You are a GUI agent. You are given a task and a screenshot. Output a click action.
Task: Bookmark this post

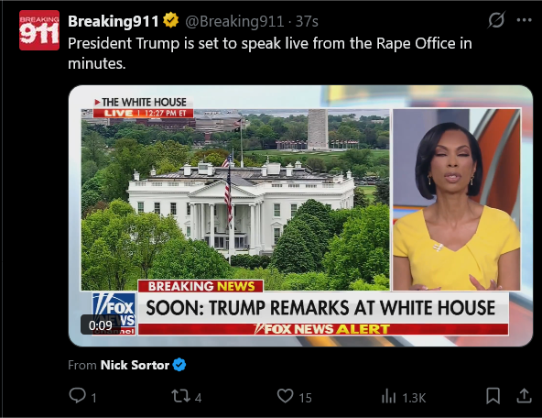[x=493, y=396]
